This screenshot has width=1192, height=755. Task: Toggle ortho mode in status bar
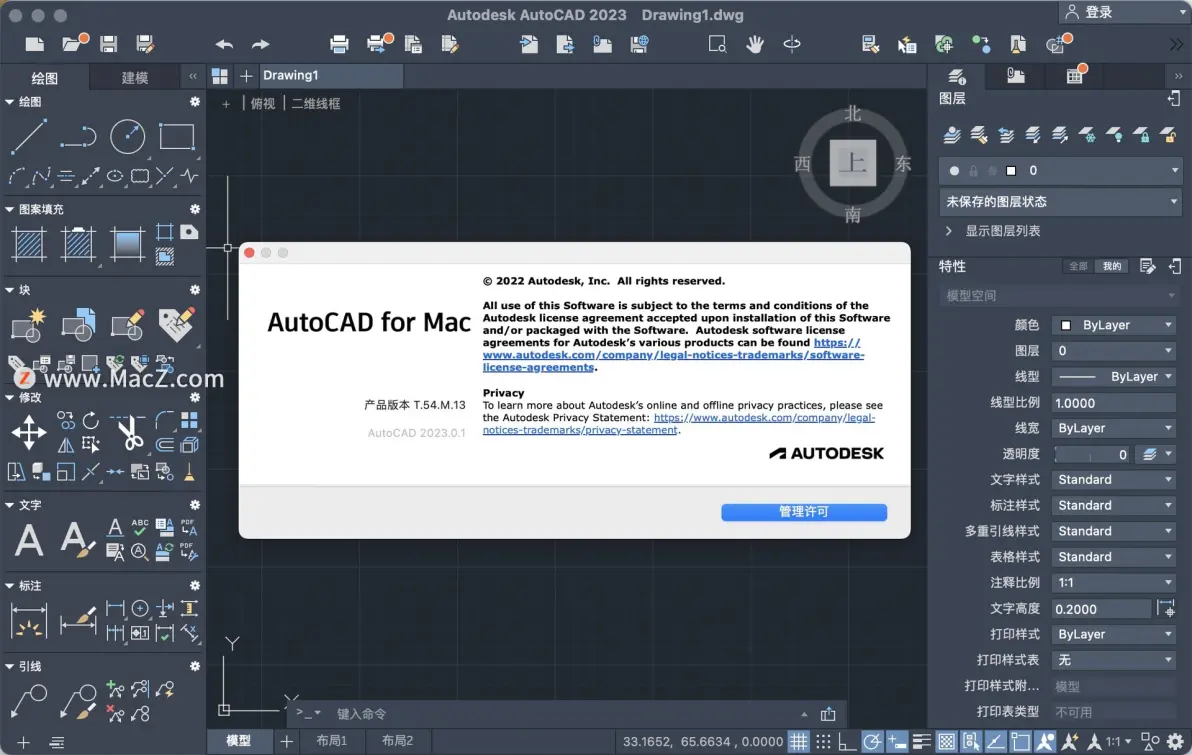(847, 741)
